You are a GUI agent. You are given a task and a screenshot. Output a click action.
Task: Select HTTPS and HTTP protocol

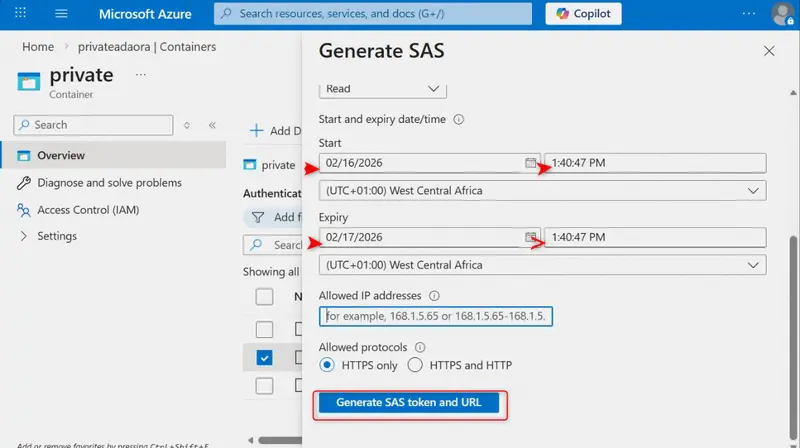(x=415, y=365)
